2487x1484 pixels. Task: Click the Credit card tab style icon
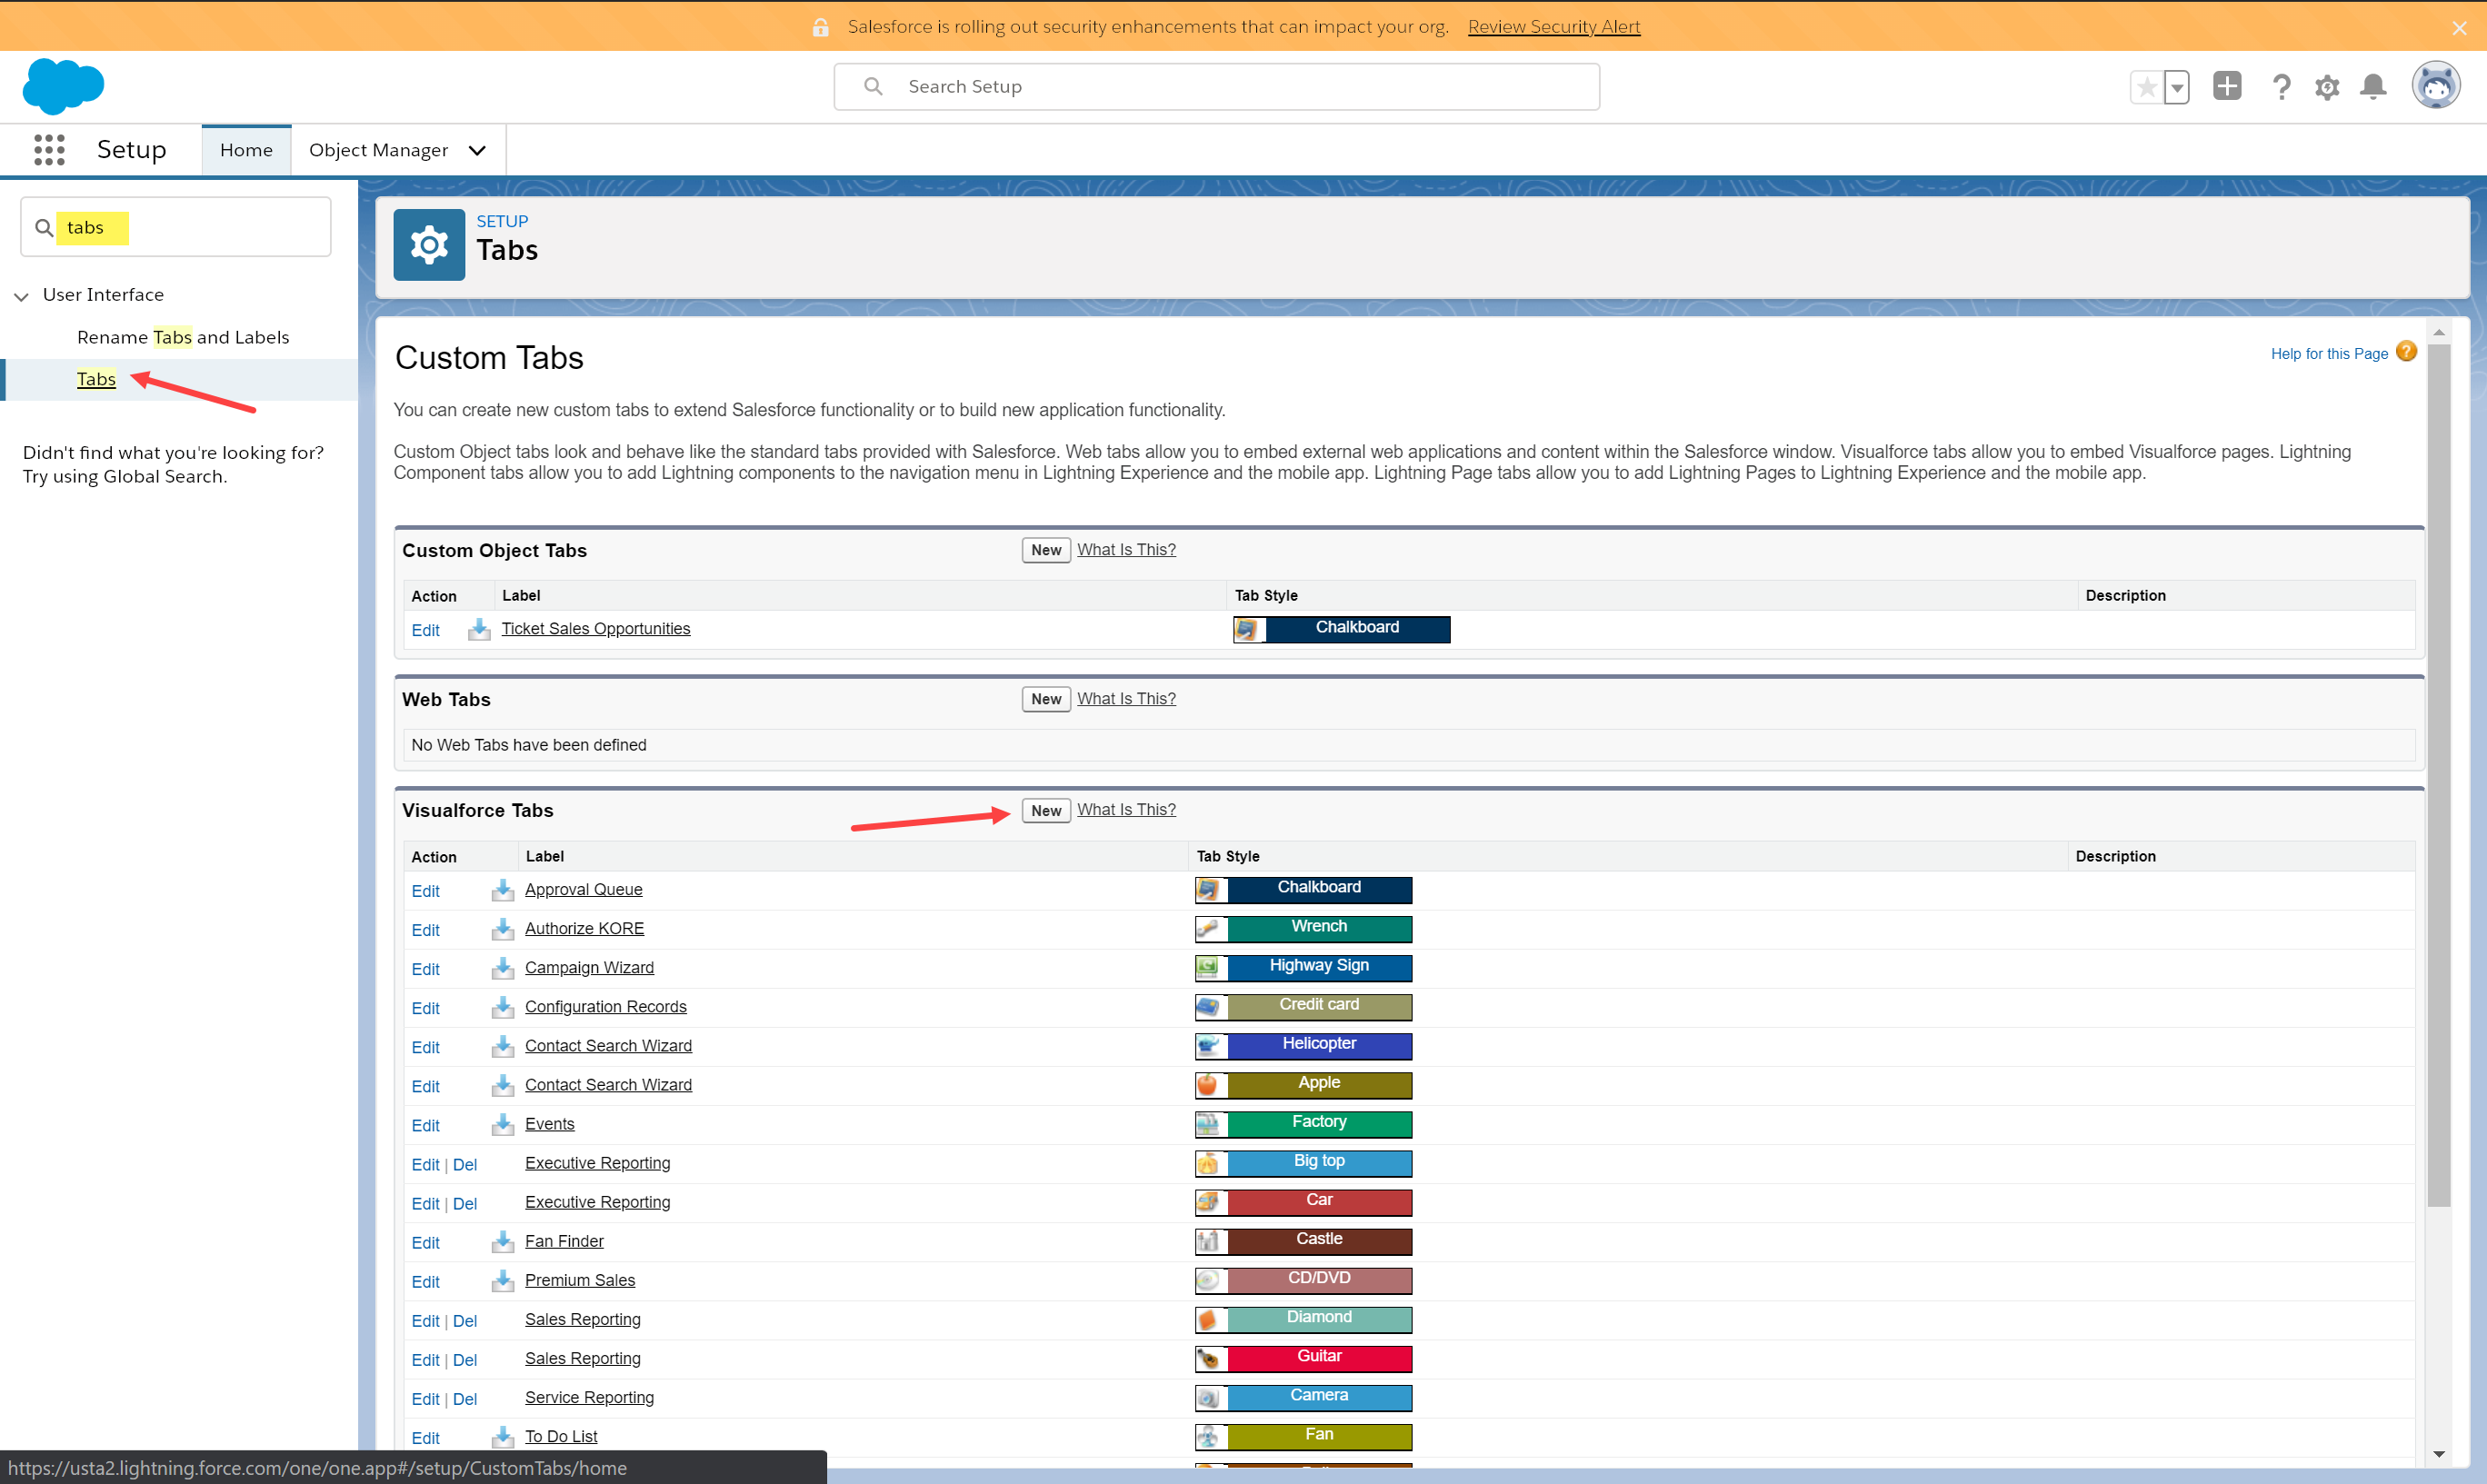click(1208, 1006)
